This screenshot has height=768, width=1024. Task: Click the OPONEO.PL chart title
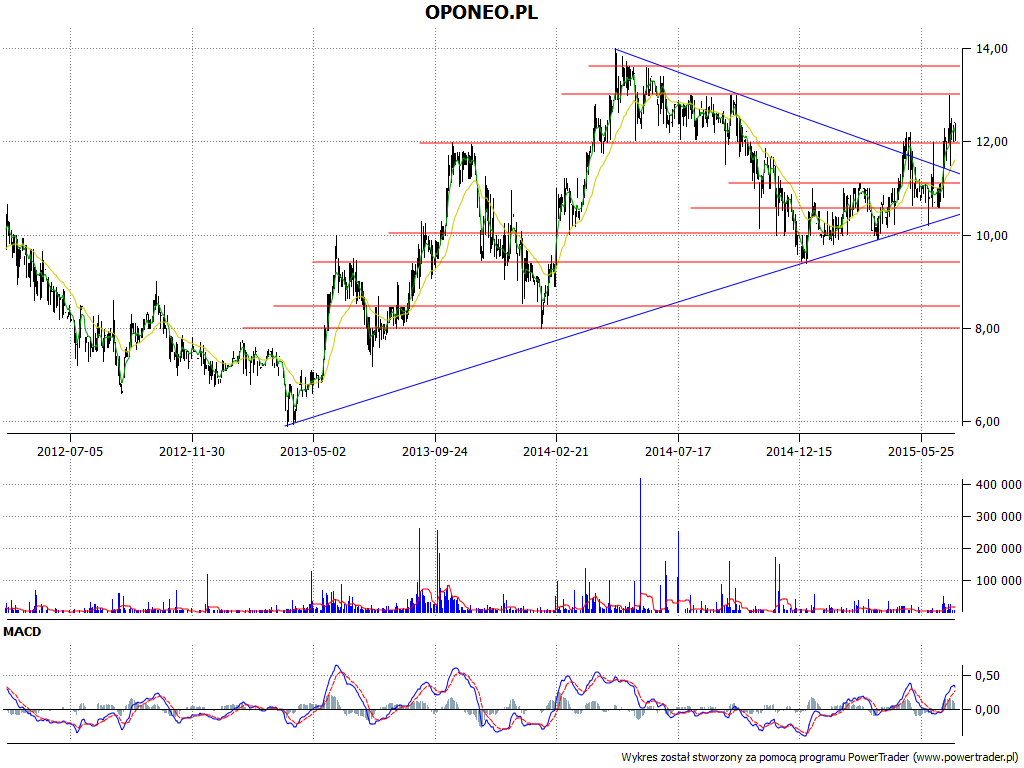[481, 12]
